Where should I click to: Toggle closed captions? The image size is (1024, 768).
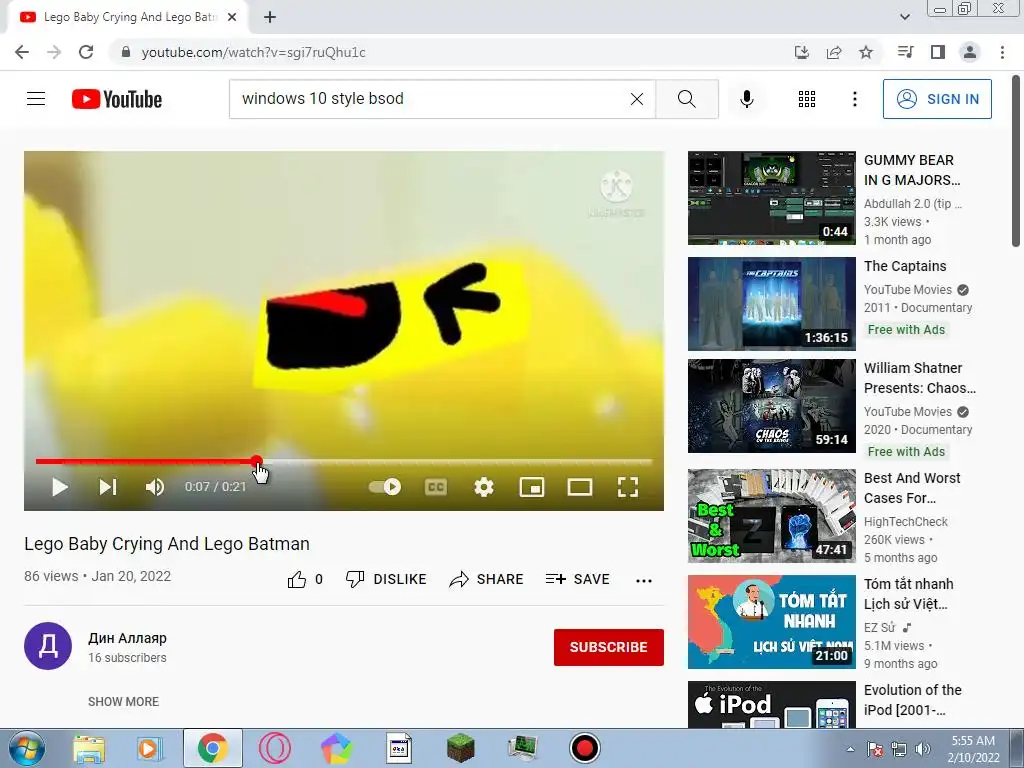point(436,487)
